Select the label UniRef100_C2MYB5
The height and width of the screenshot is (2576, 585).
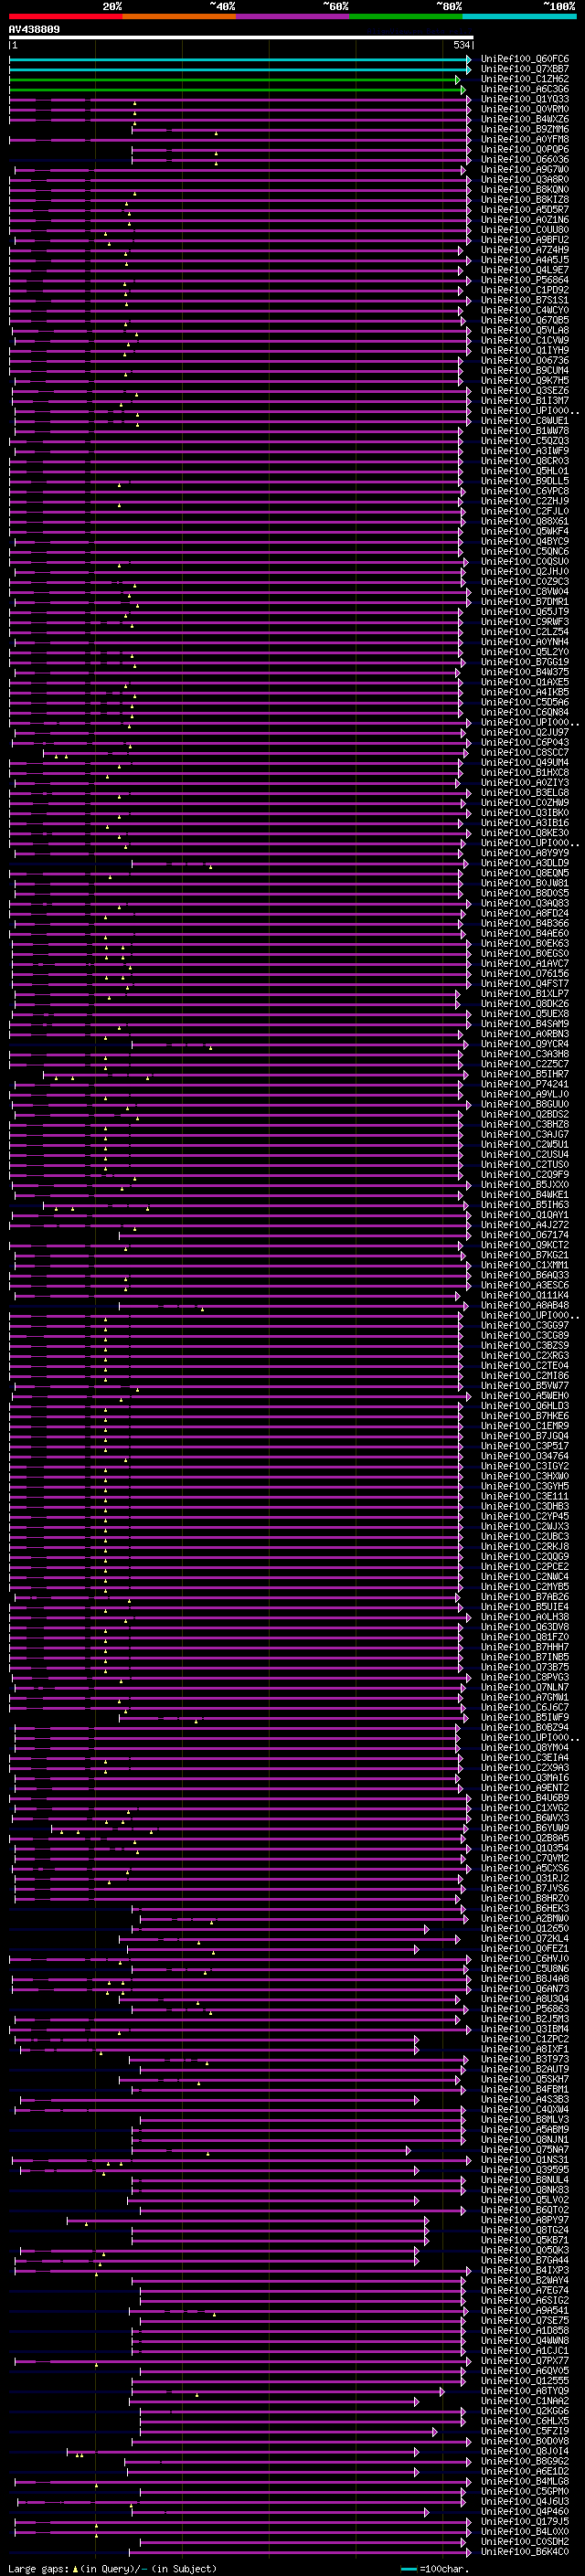[x=525, y=1587]
